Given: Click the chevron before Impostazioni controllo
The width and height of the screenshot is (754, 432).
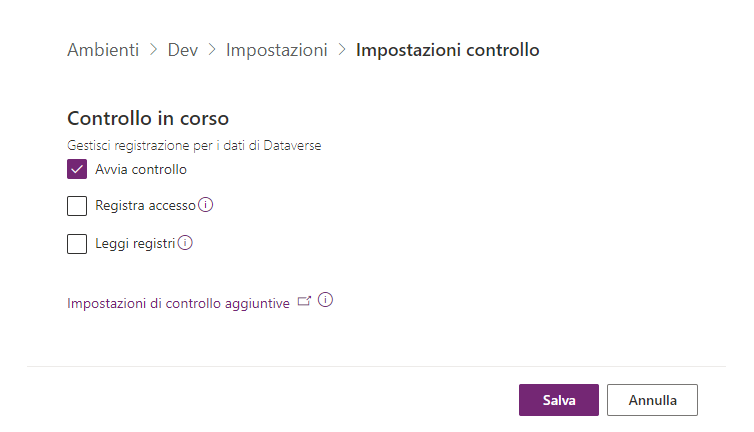Looking at the screenshot, I should (x=342, y=50).
